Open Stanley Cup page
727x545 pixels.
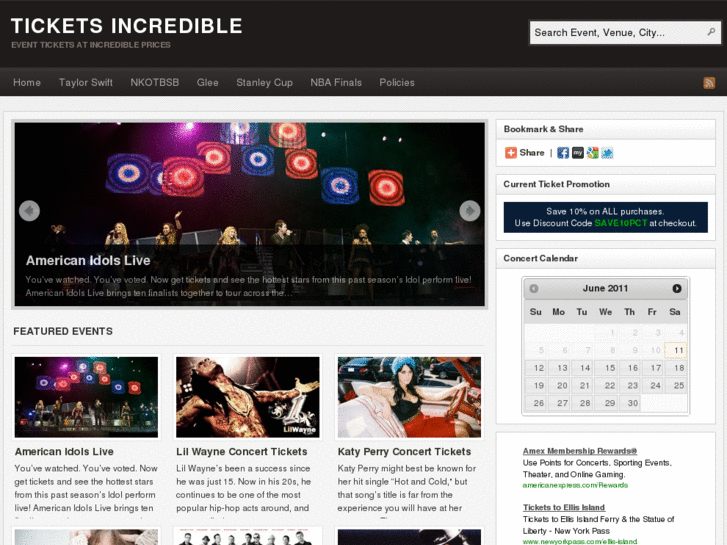pyautogui.click(x=264, y=83)
